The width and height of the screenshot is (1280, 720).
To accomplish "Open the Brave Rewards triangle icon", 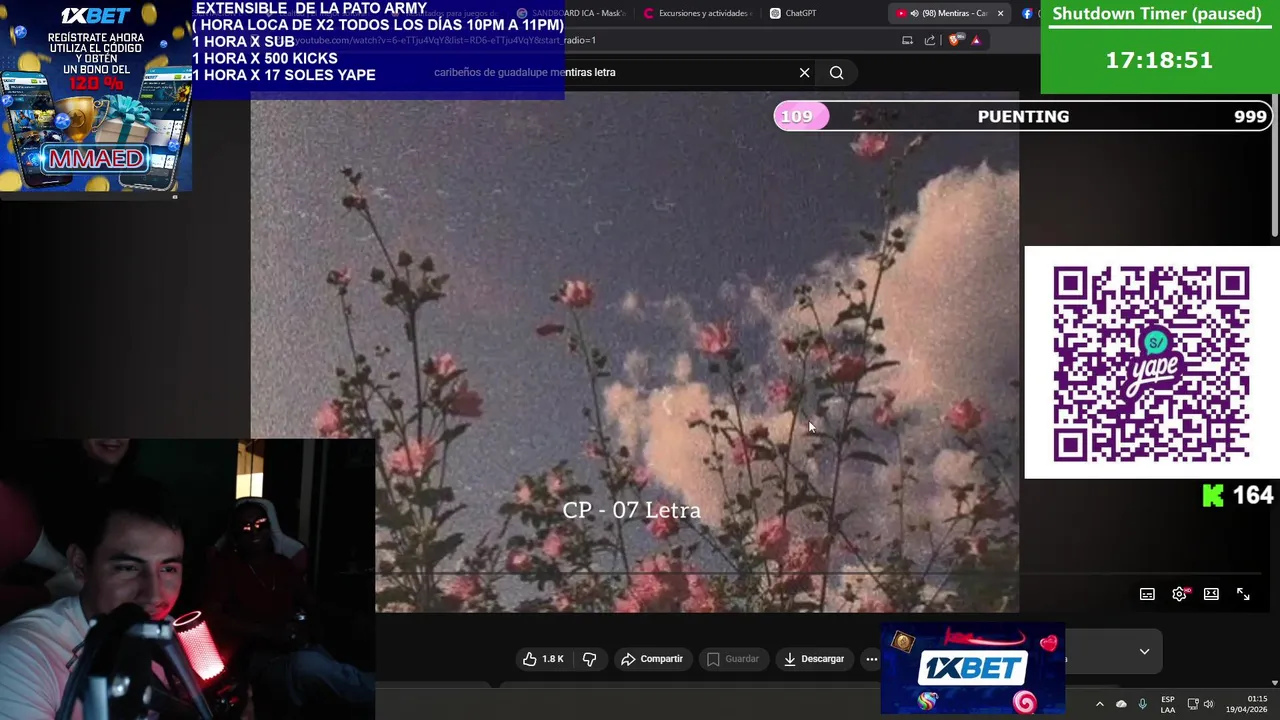I will [x=976, y=40].
